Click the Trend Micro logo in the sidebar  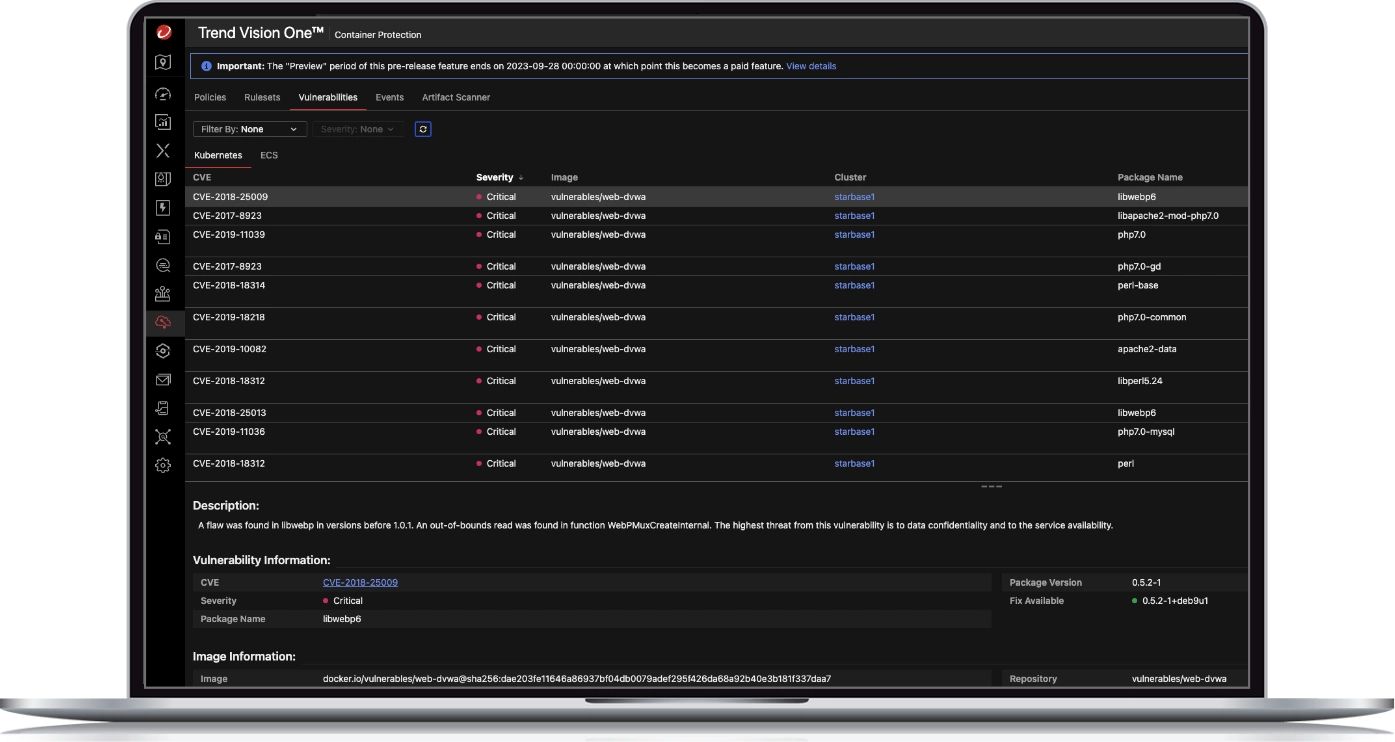pyautogui.click(x=163, y=33)
